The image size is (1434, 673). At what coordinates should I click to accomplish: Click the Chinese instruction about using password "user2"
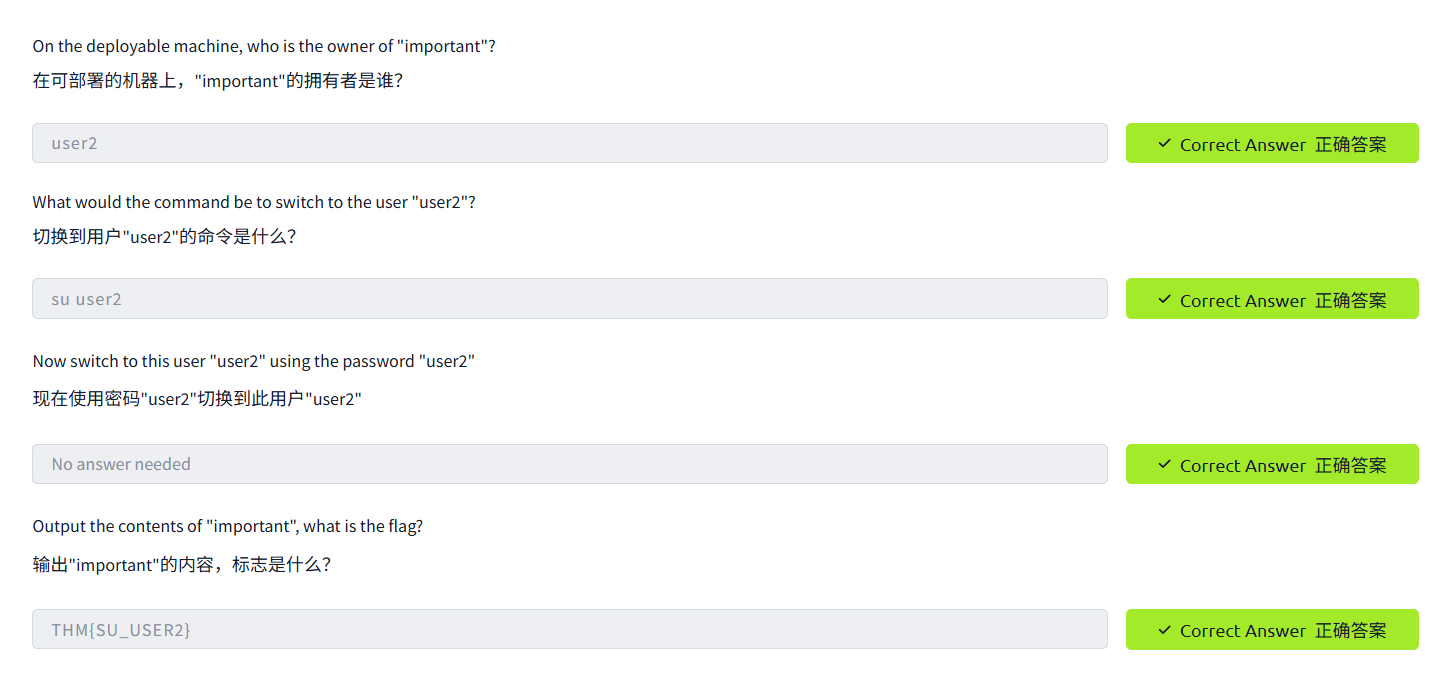pyautogui.click(x=196, y=399)
